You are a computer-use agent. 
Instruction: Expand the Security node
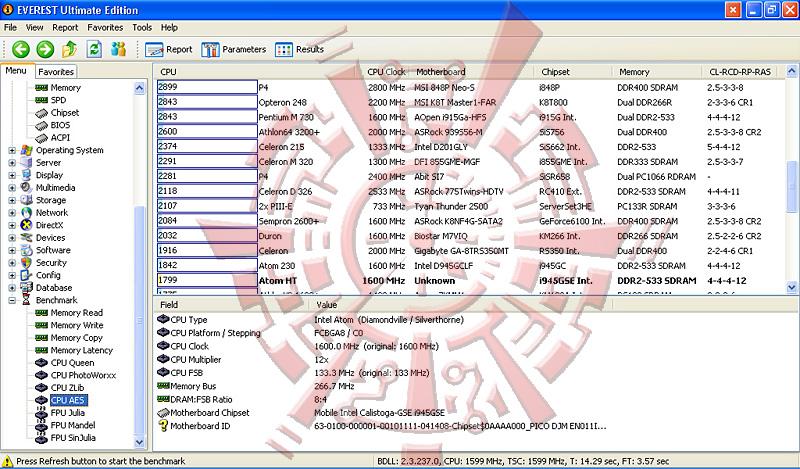[x=12, y=263]
